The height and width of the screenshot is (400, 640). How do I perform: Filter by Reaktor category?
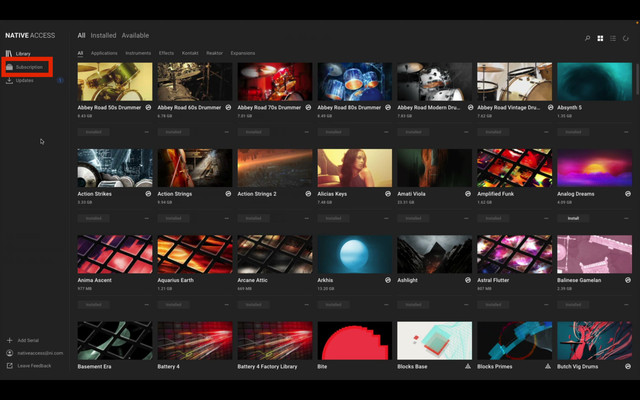pyautogui.click(x=214, y=53)
